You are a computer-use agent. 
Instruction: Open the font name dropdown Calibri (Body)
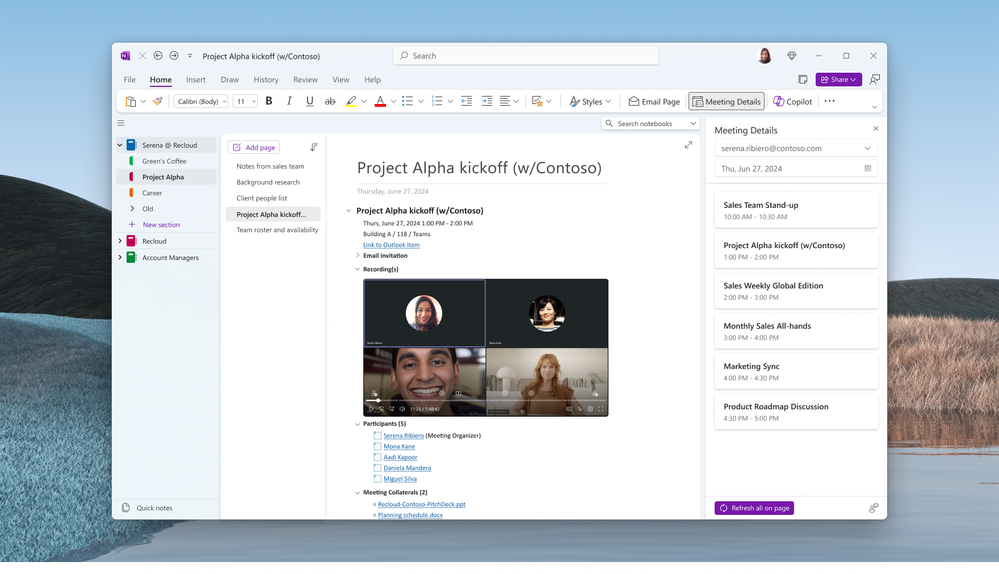click(x=201, y=101)
